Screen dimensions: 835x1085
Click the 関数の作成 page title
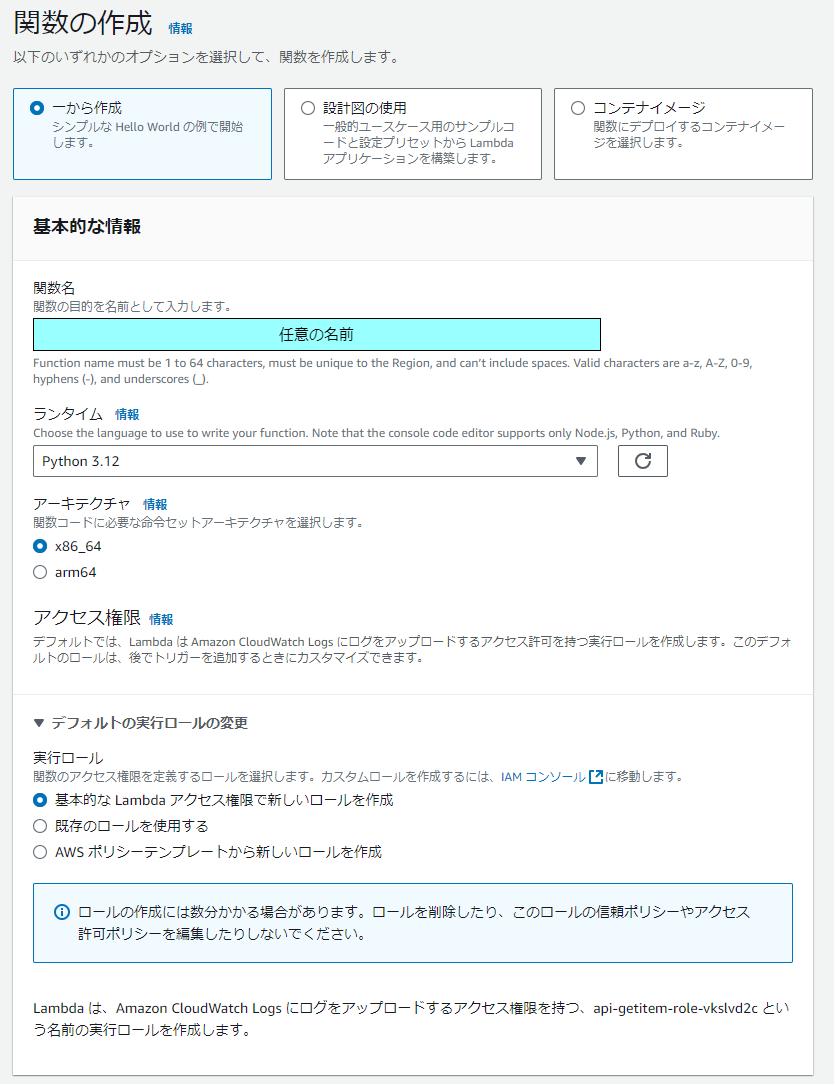coord(83,23)
